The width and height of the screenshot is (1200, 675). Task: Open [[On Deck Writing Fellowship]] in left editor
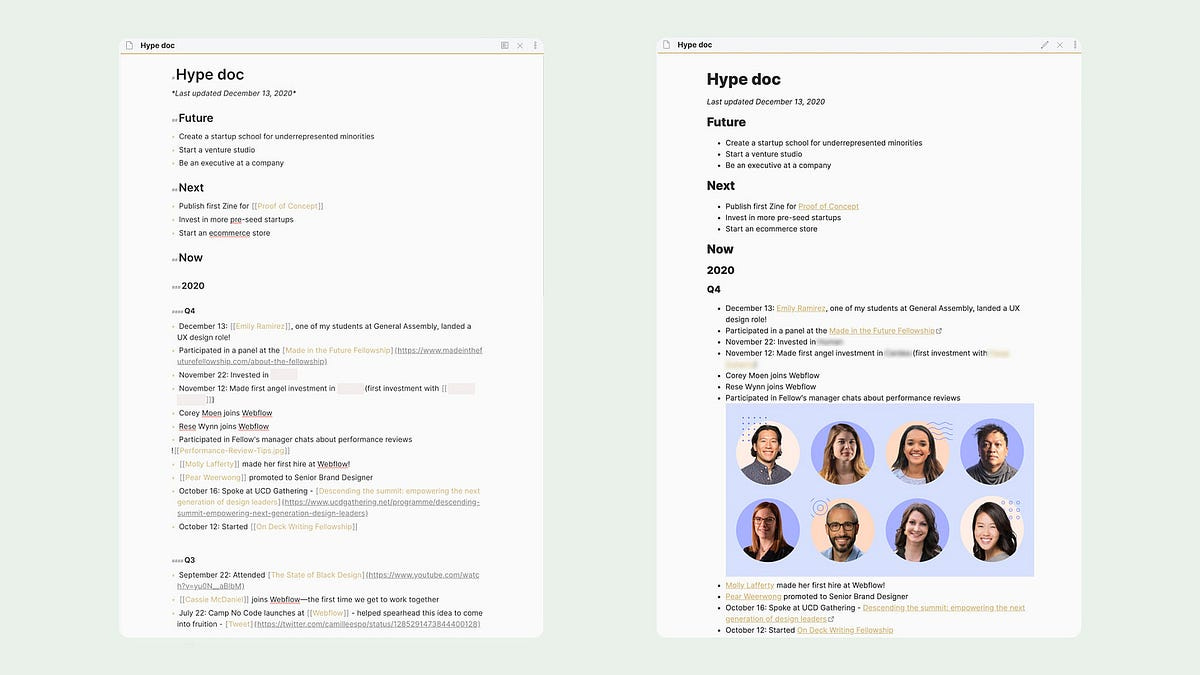click(304, 527)
